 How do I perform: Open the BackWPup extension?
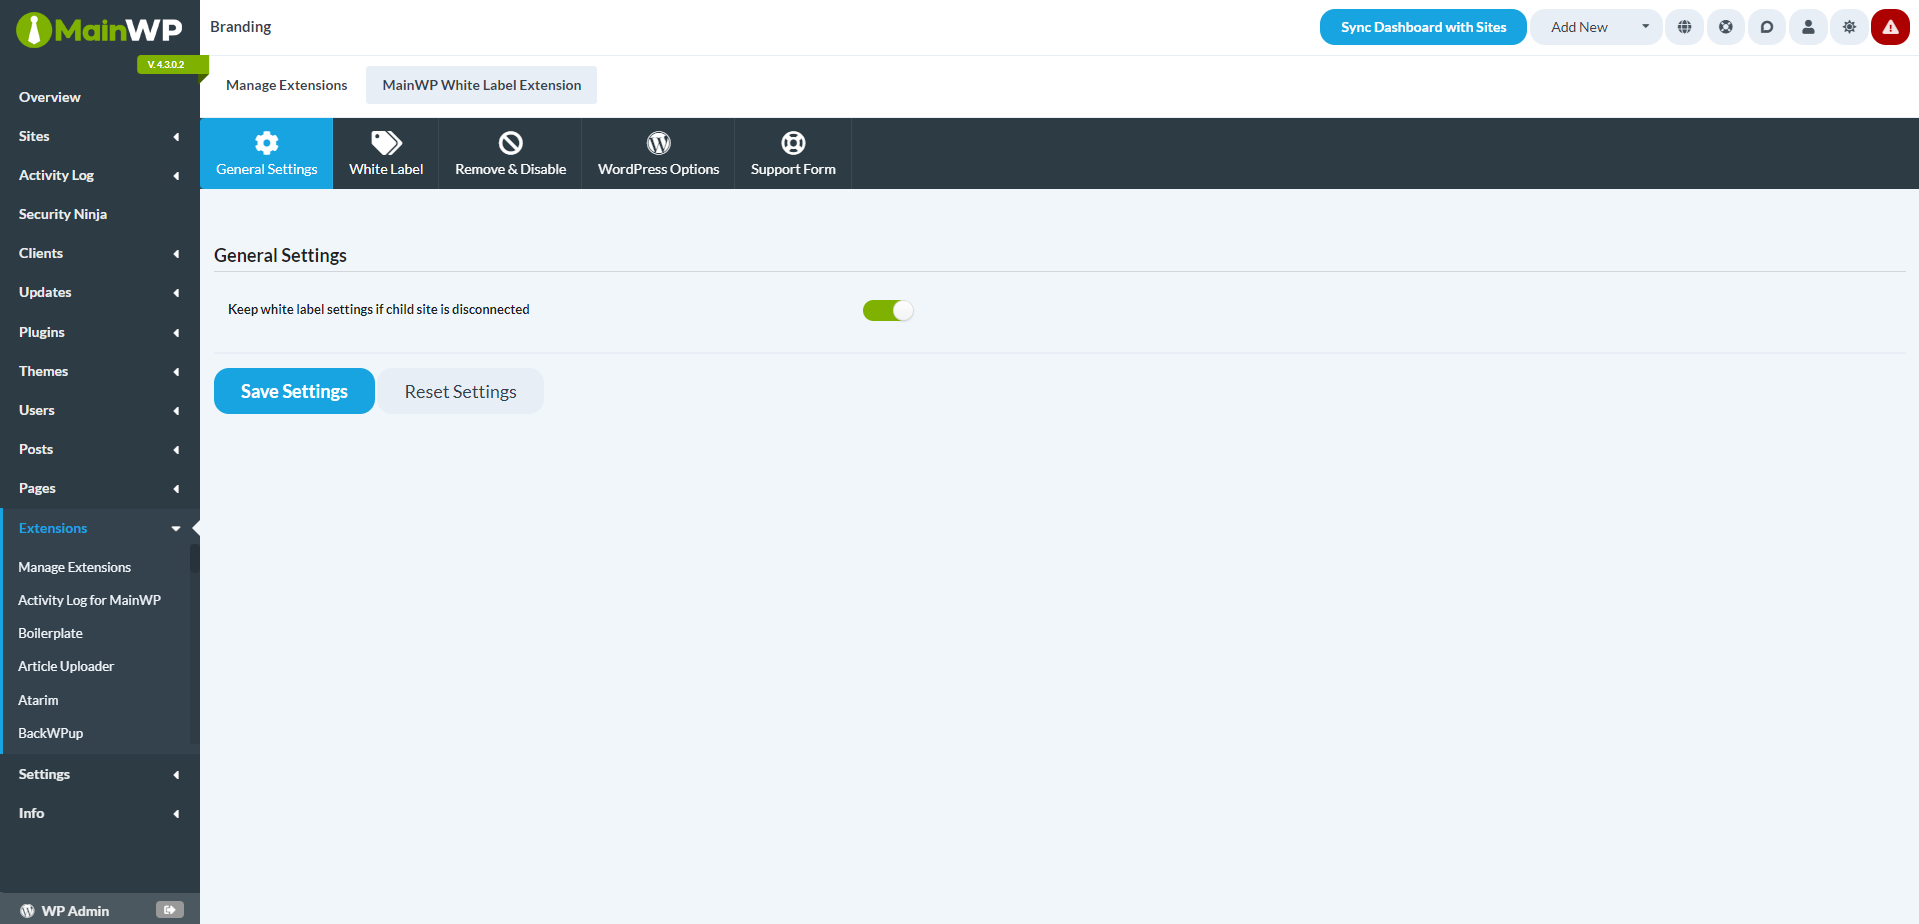coord(51,733)
